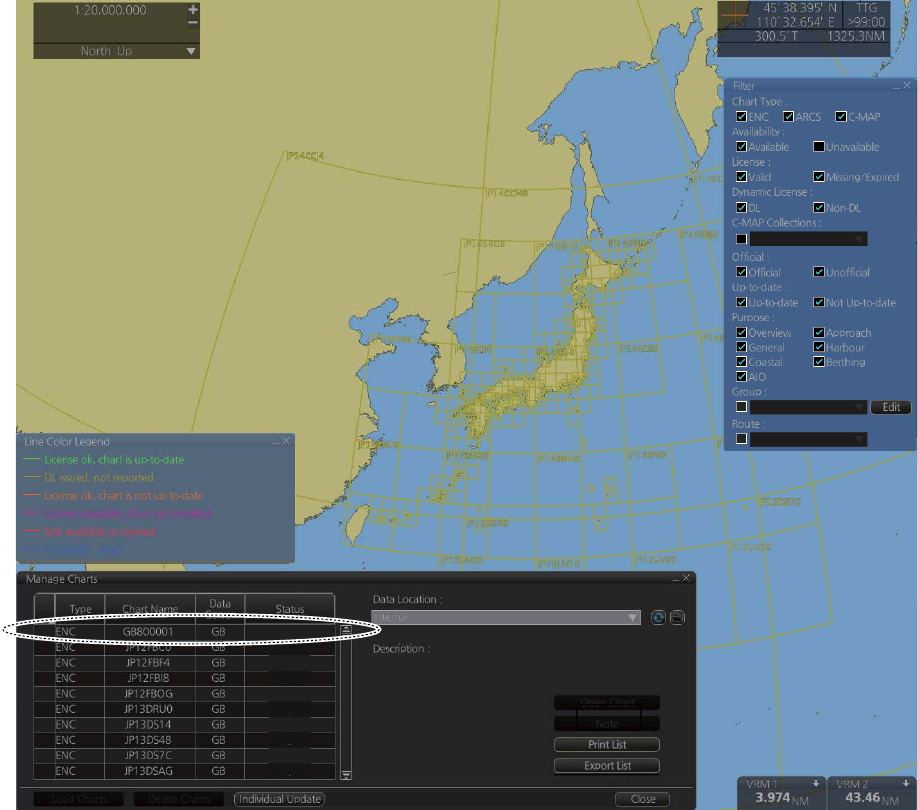Zoom out with the chart scale minus icon
Image resolution: width=918 pixels, height=810 pixels.
coord(193,23)
